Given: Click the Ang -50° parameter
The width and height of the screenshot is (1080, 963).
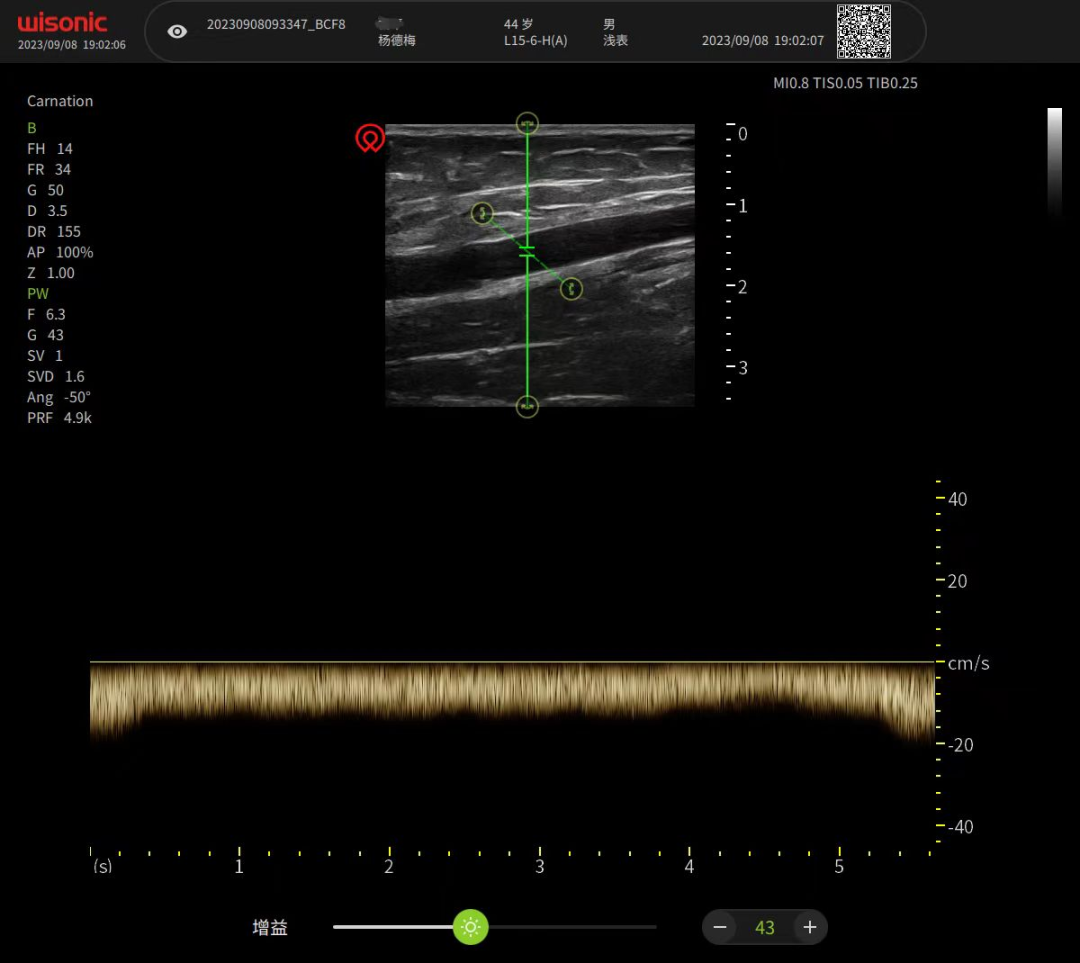Looking at the screenshot, I should 59,398.
